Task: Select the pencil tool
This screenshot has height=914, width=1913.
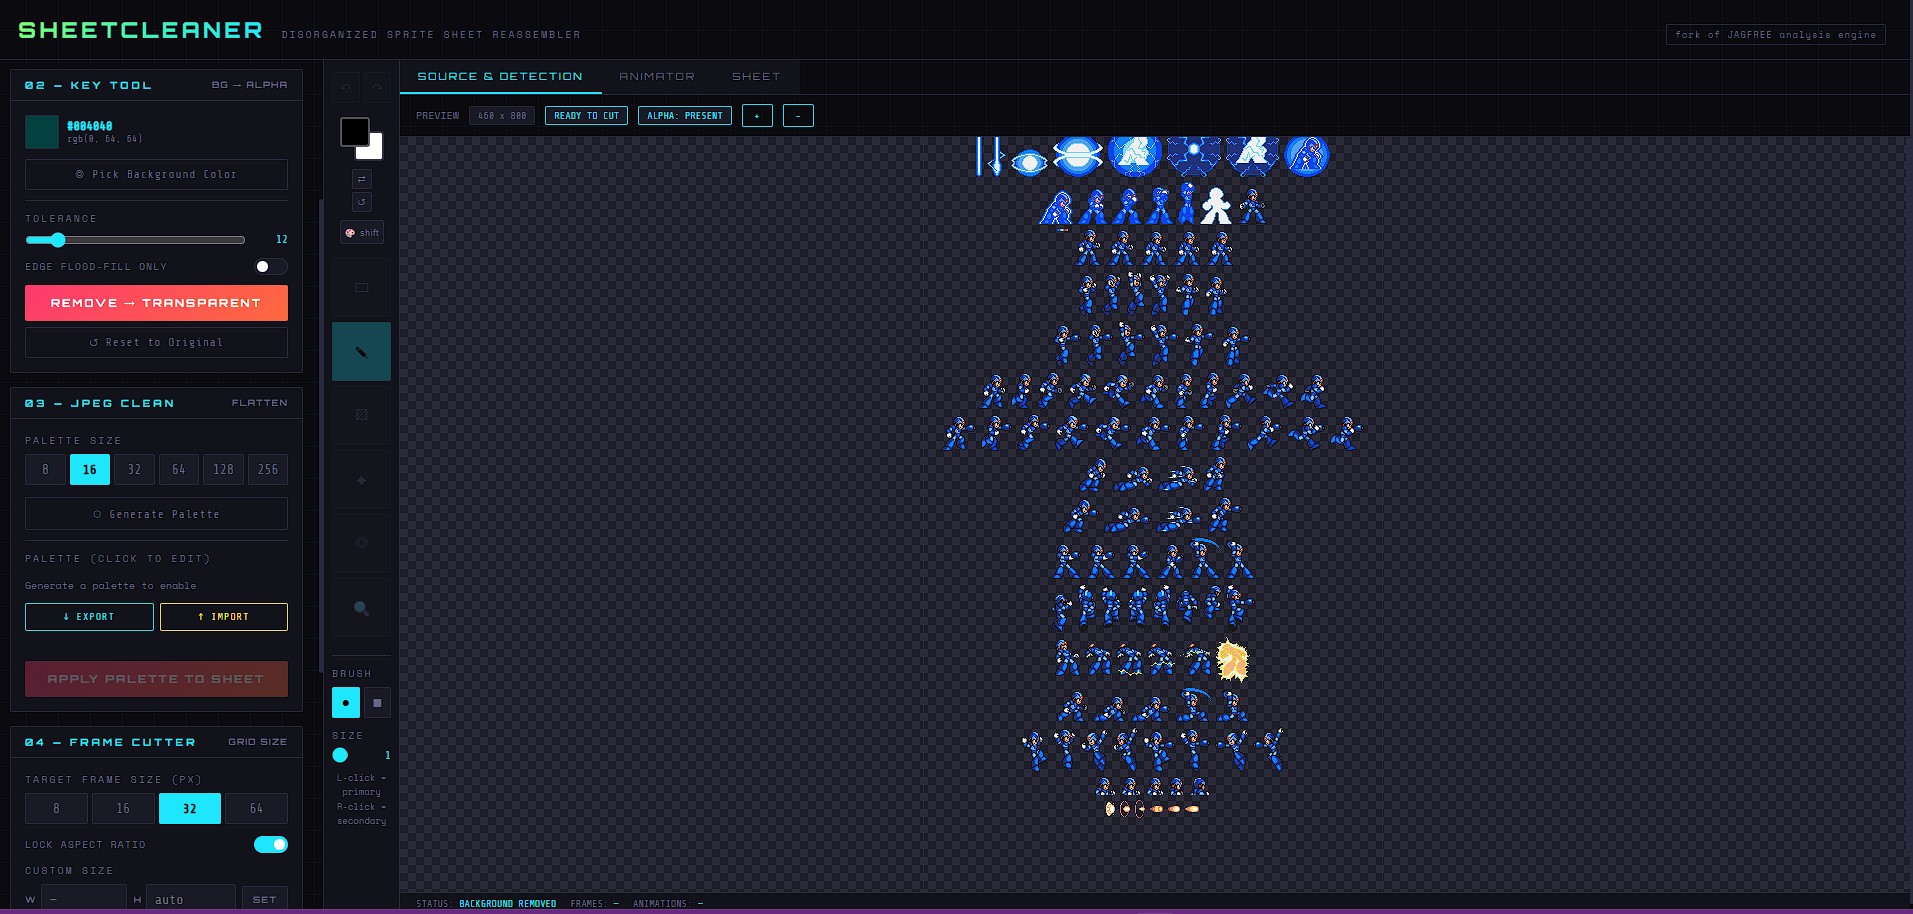Action: pos(361,351)
